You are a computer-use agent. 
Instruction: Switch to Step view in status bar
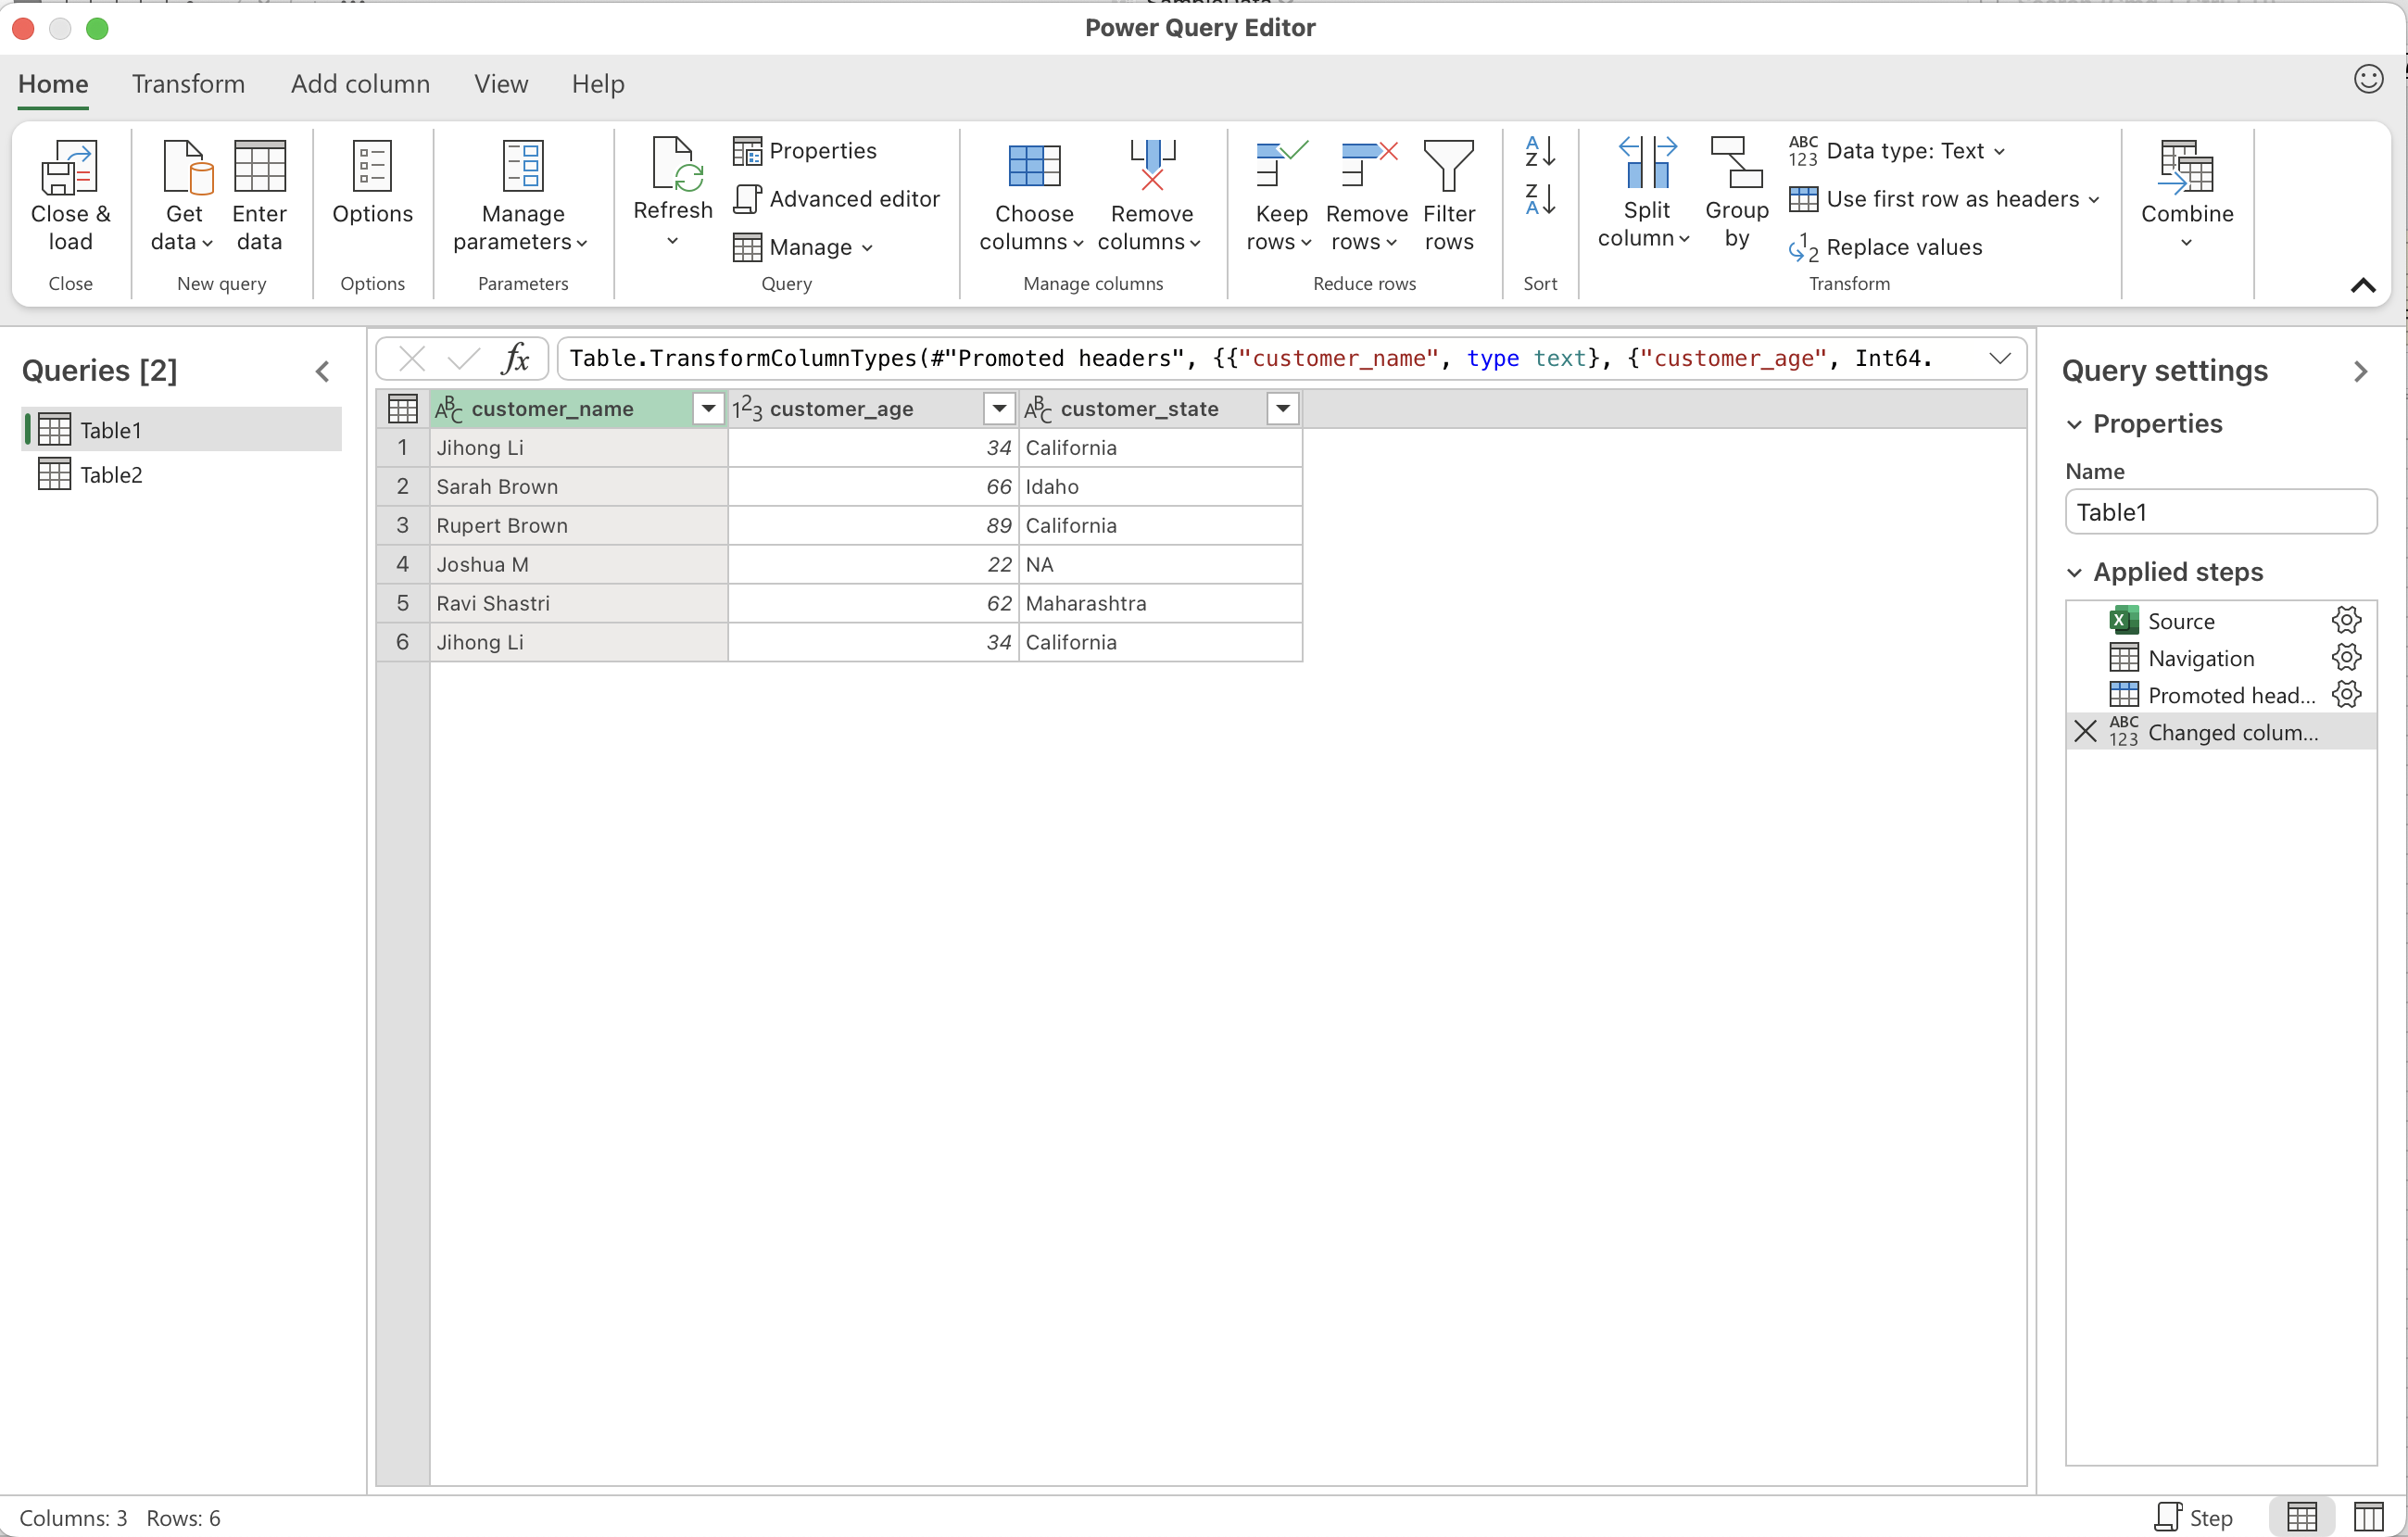pyautogui.click(x=2194, y=1517)
